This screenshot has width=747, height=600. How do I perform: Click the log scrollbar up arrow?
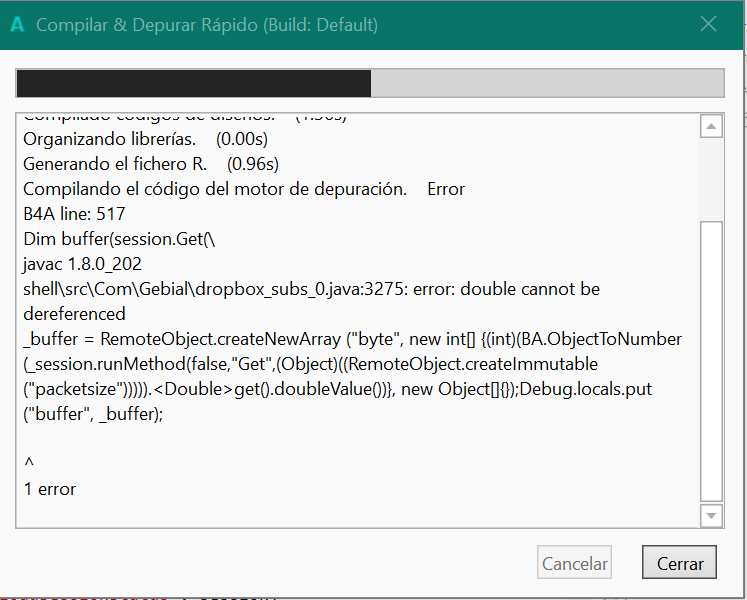tap(711, 126)
